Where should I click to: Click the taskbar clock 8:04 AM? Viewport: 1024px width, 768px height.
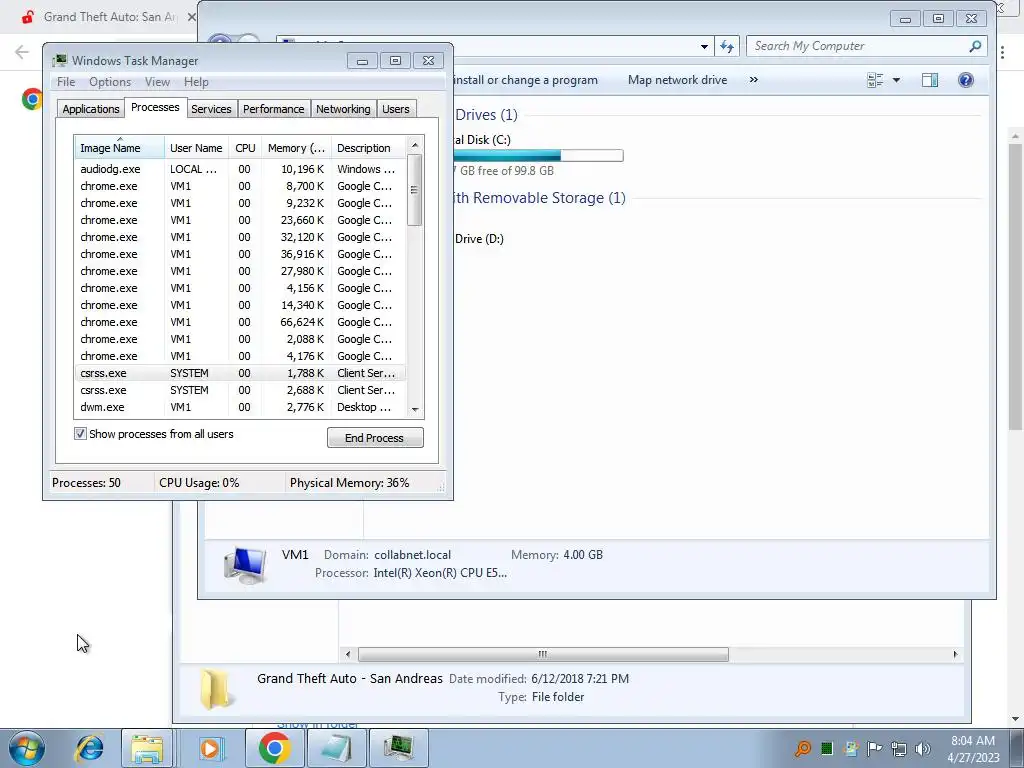point(973,741)
